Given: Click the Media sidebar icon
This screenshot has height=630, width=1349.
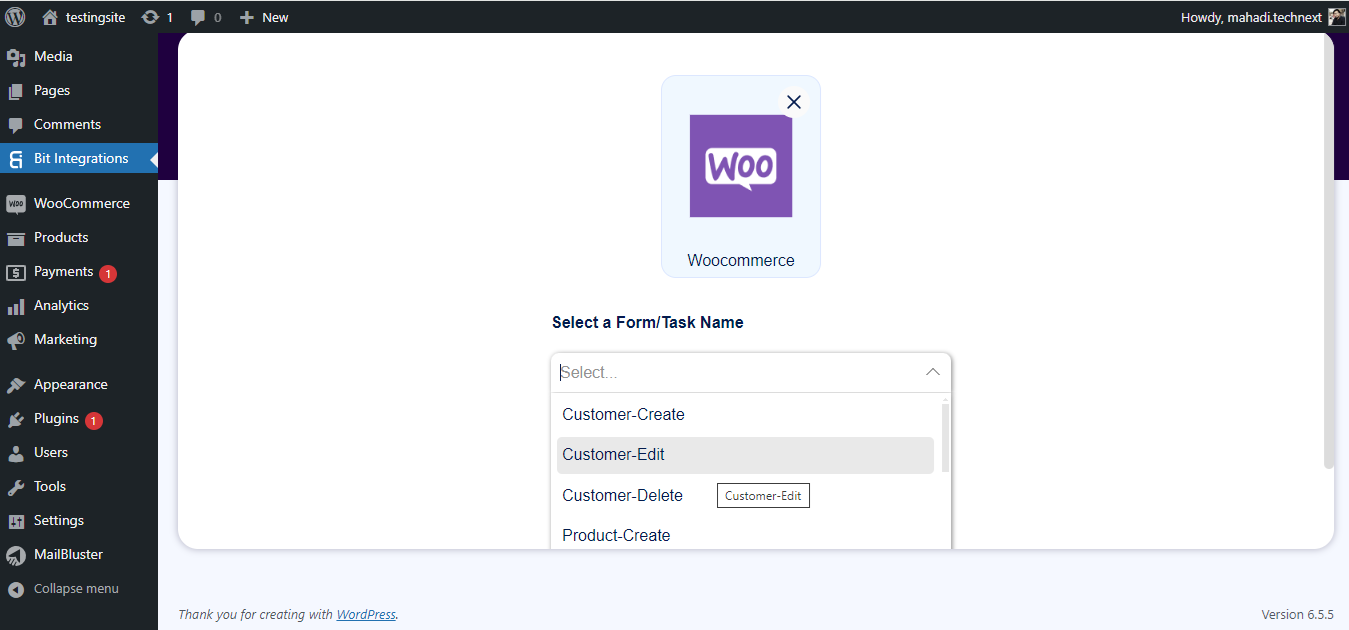Looking at the screenshot, I should click(15, 57).
